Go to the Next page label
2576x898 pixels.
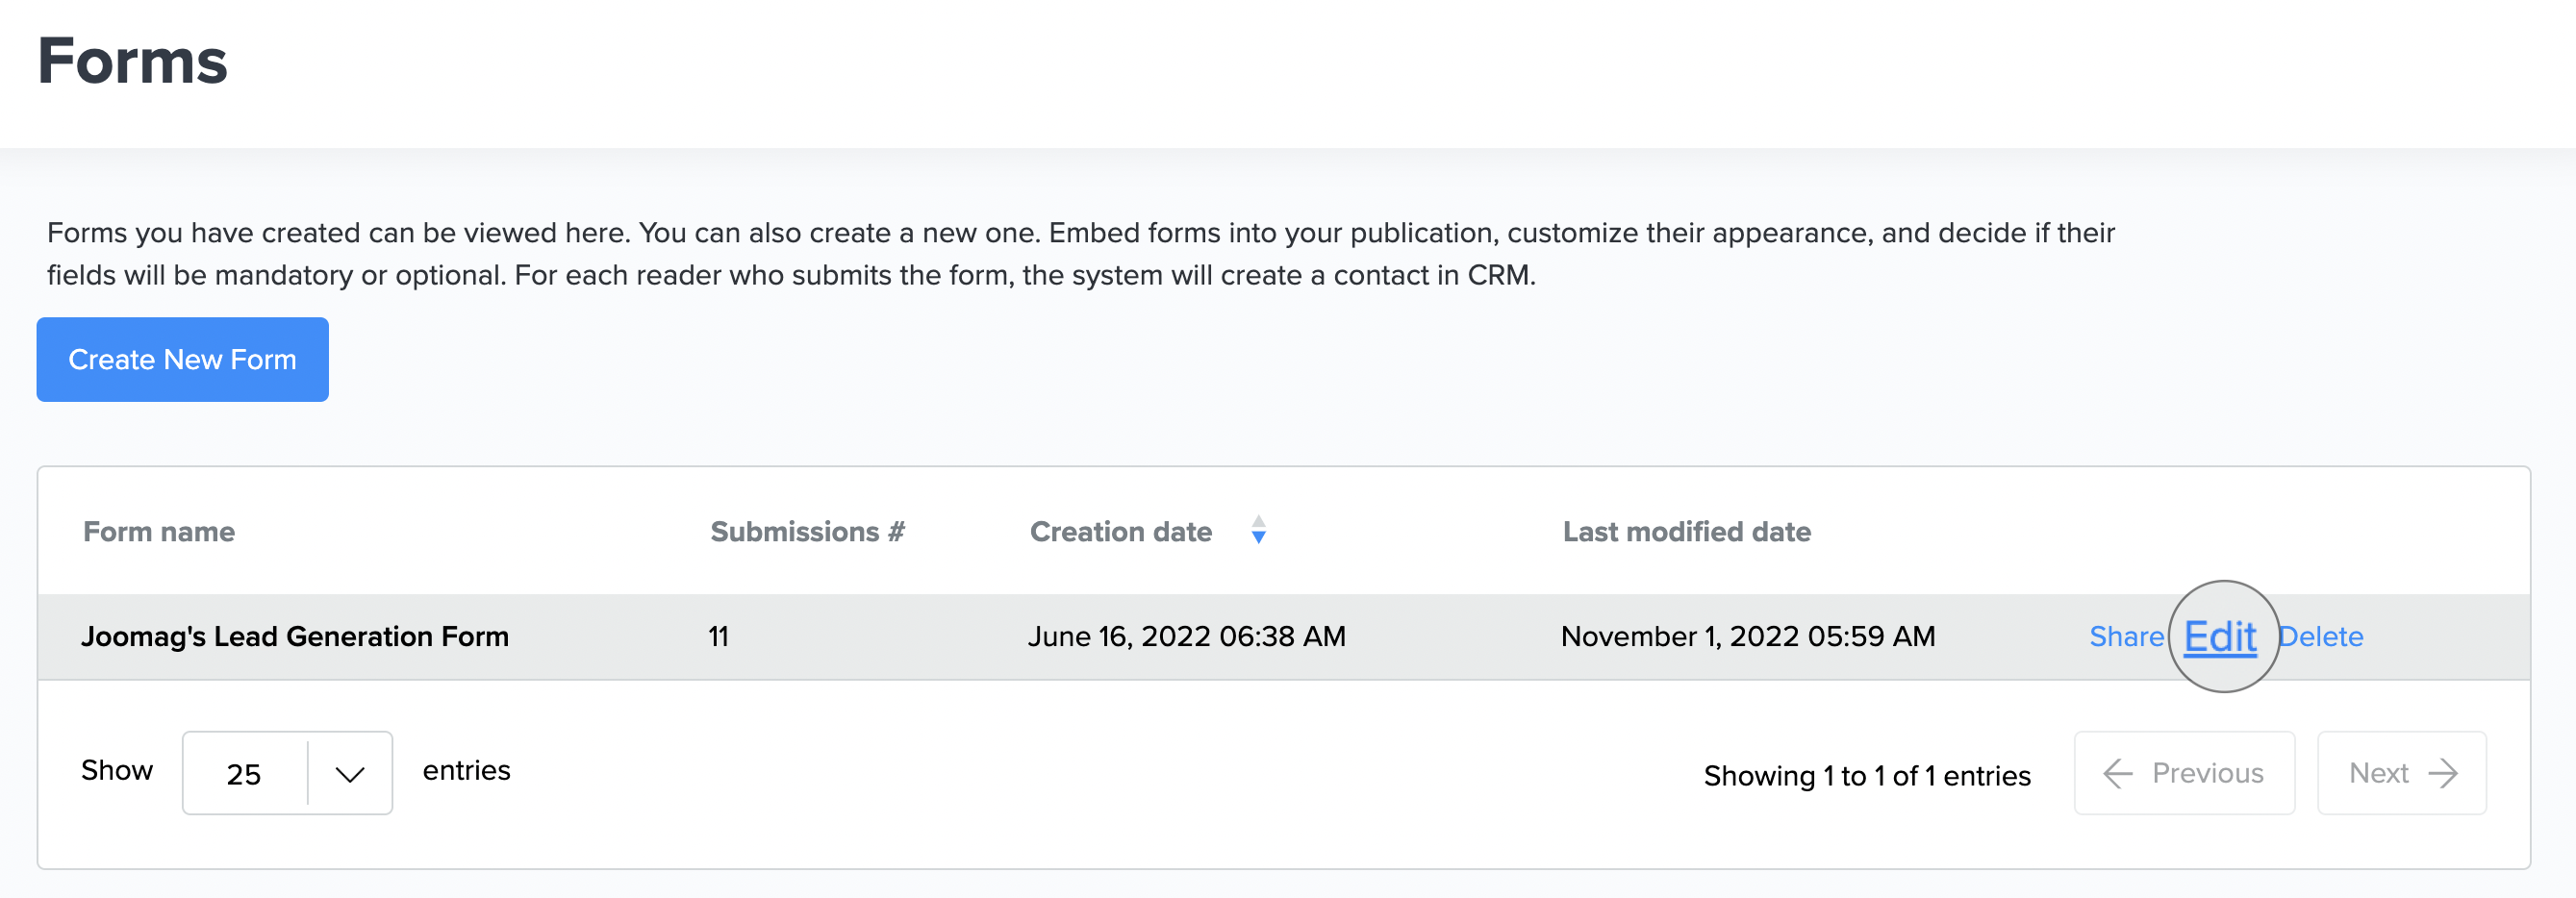(x=2378, y=773)
